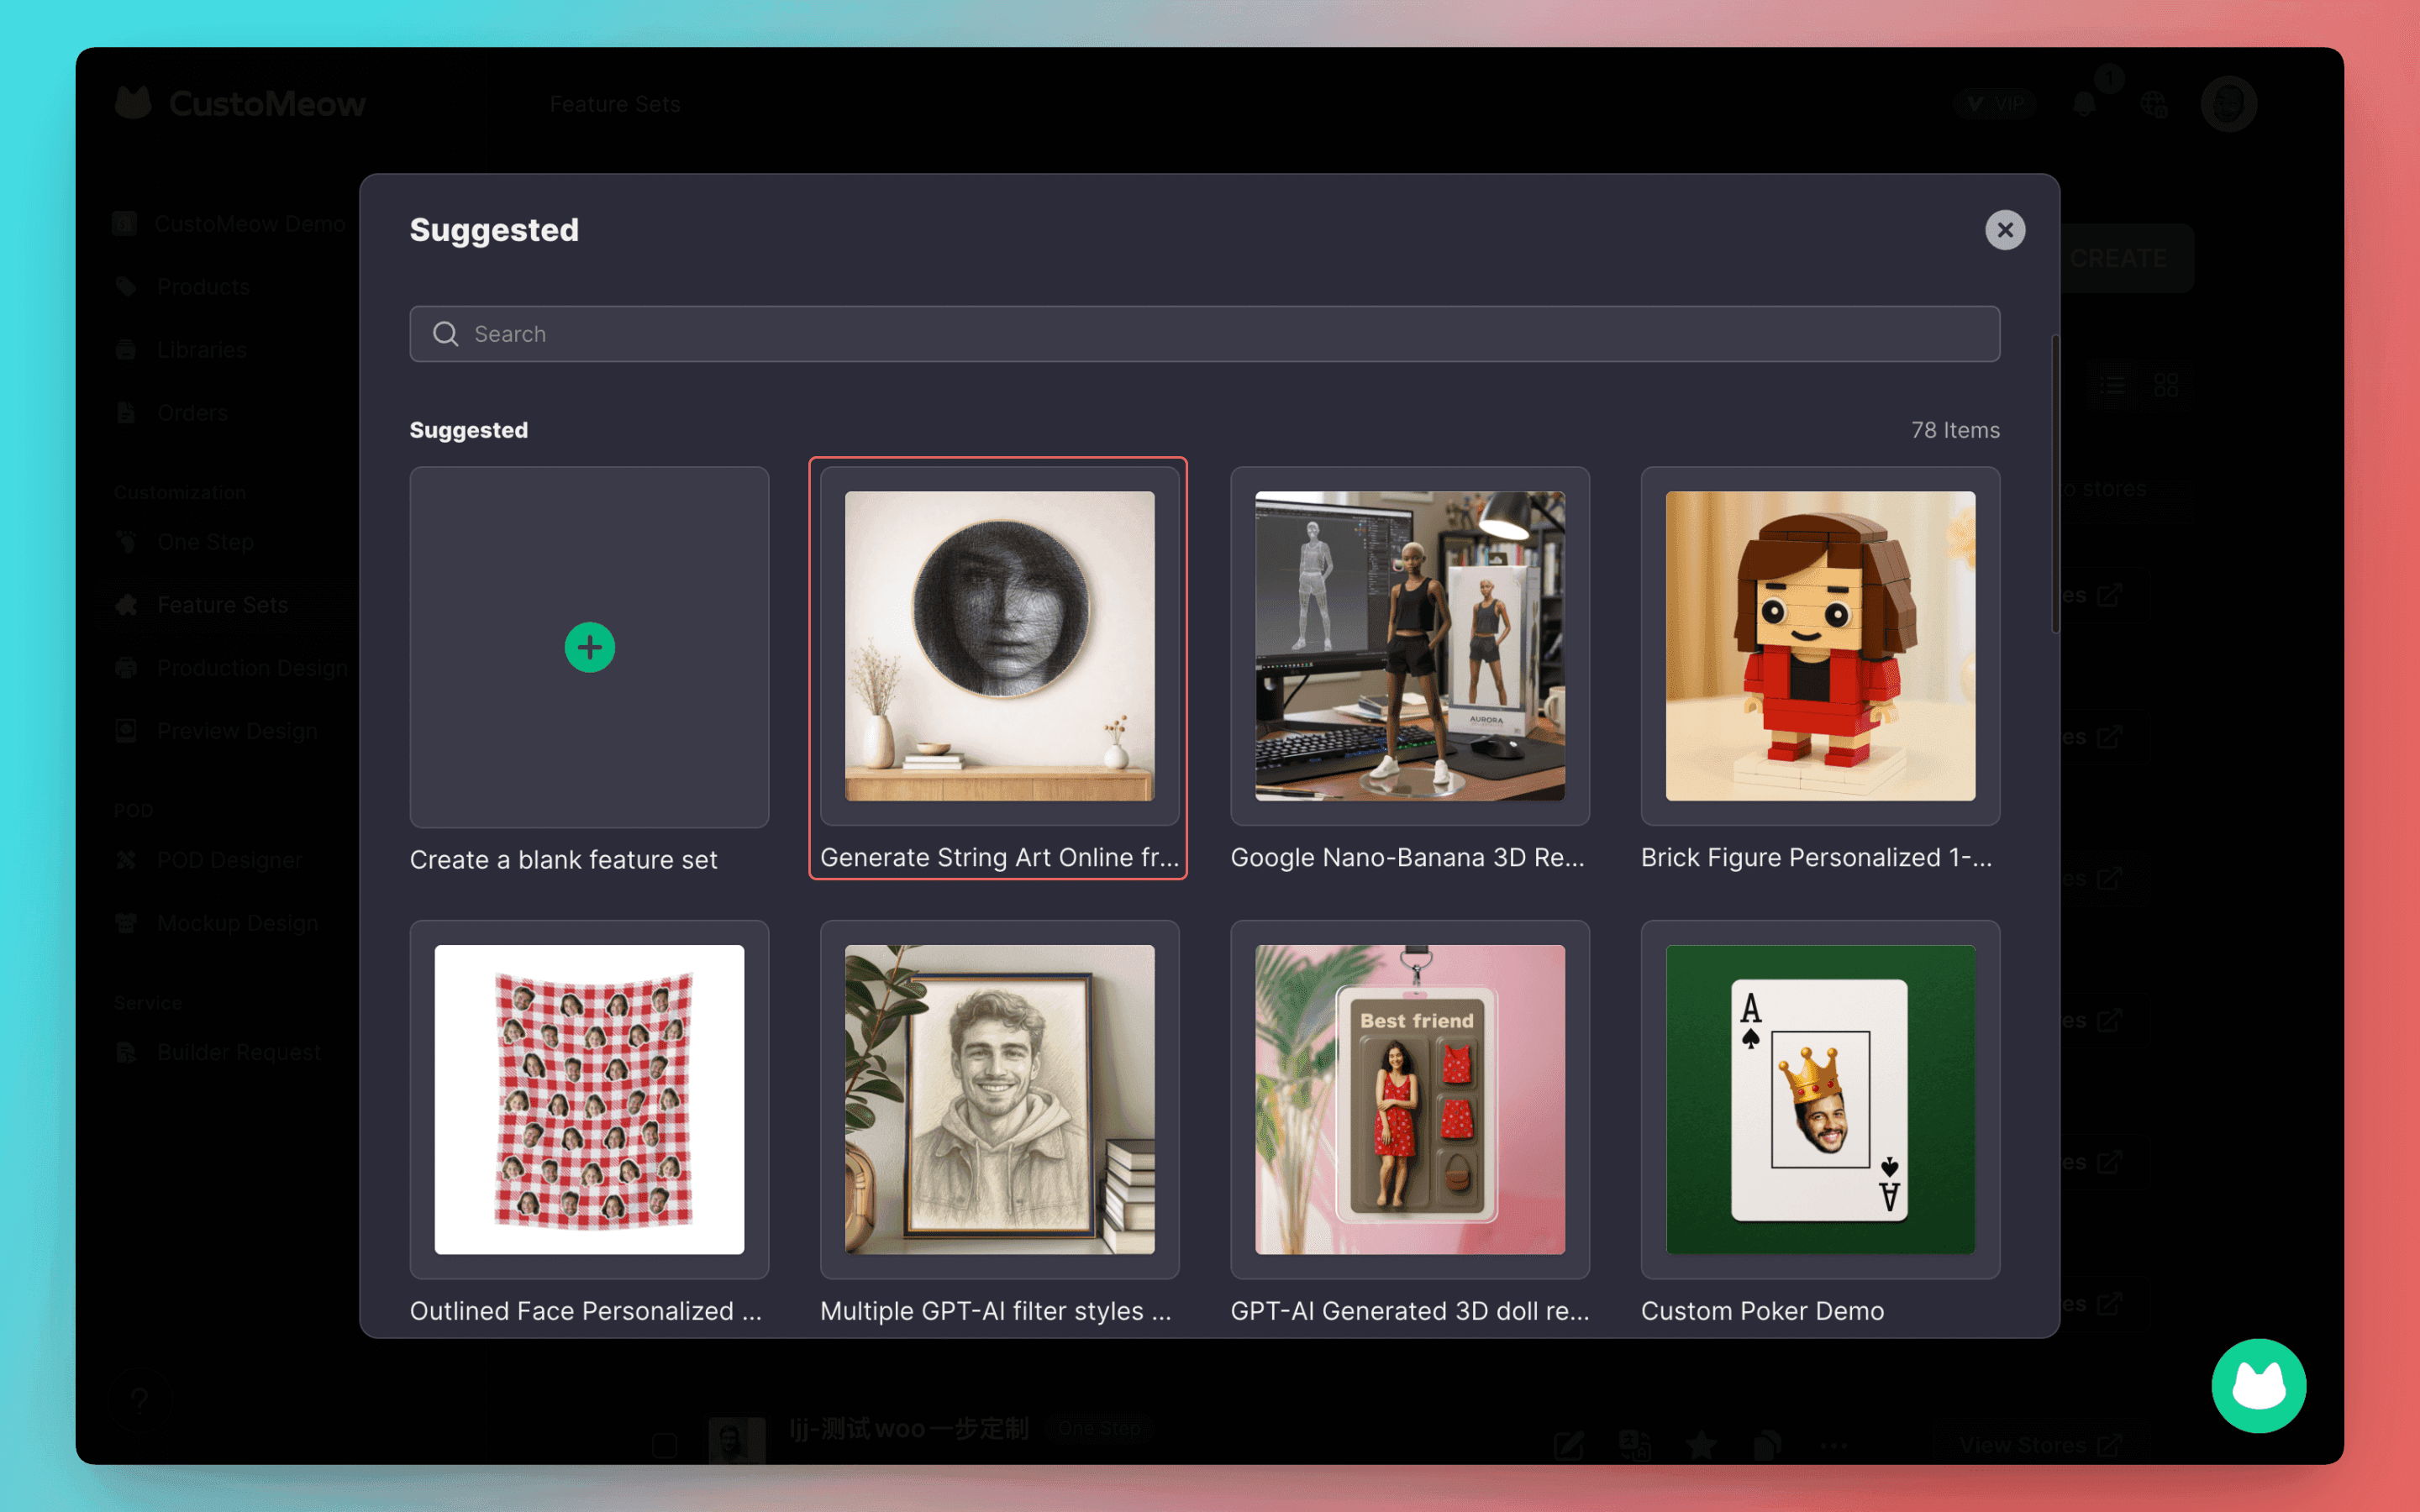
Task: Click the VIP badge
Action: 1996,104
